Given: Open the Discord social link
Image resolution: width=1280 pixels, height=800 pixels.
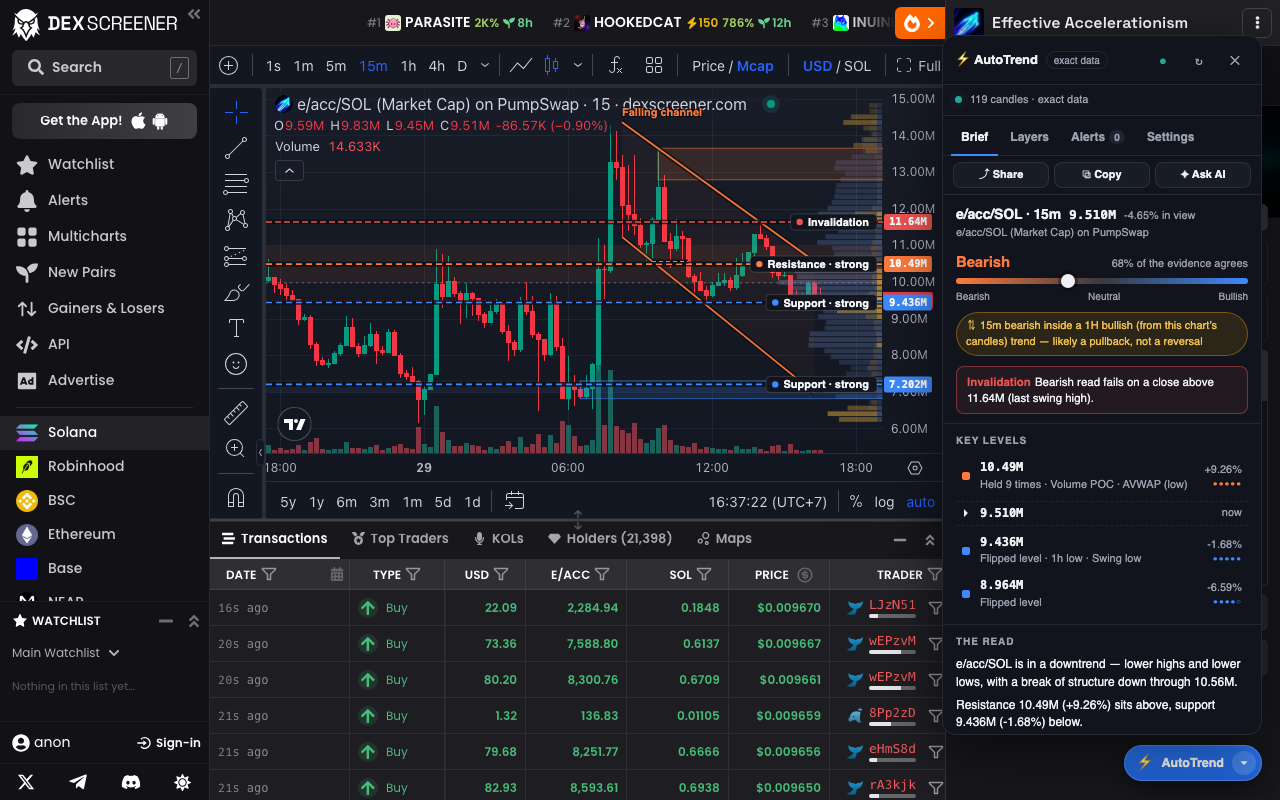Looking at the screenshot, I should (130, 782).
